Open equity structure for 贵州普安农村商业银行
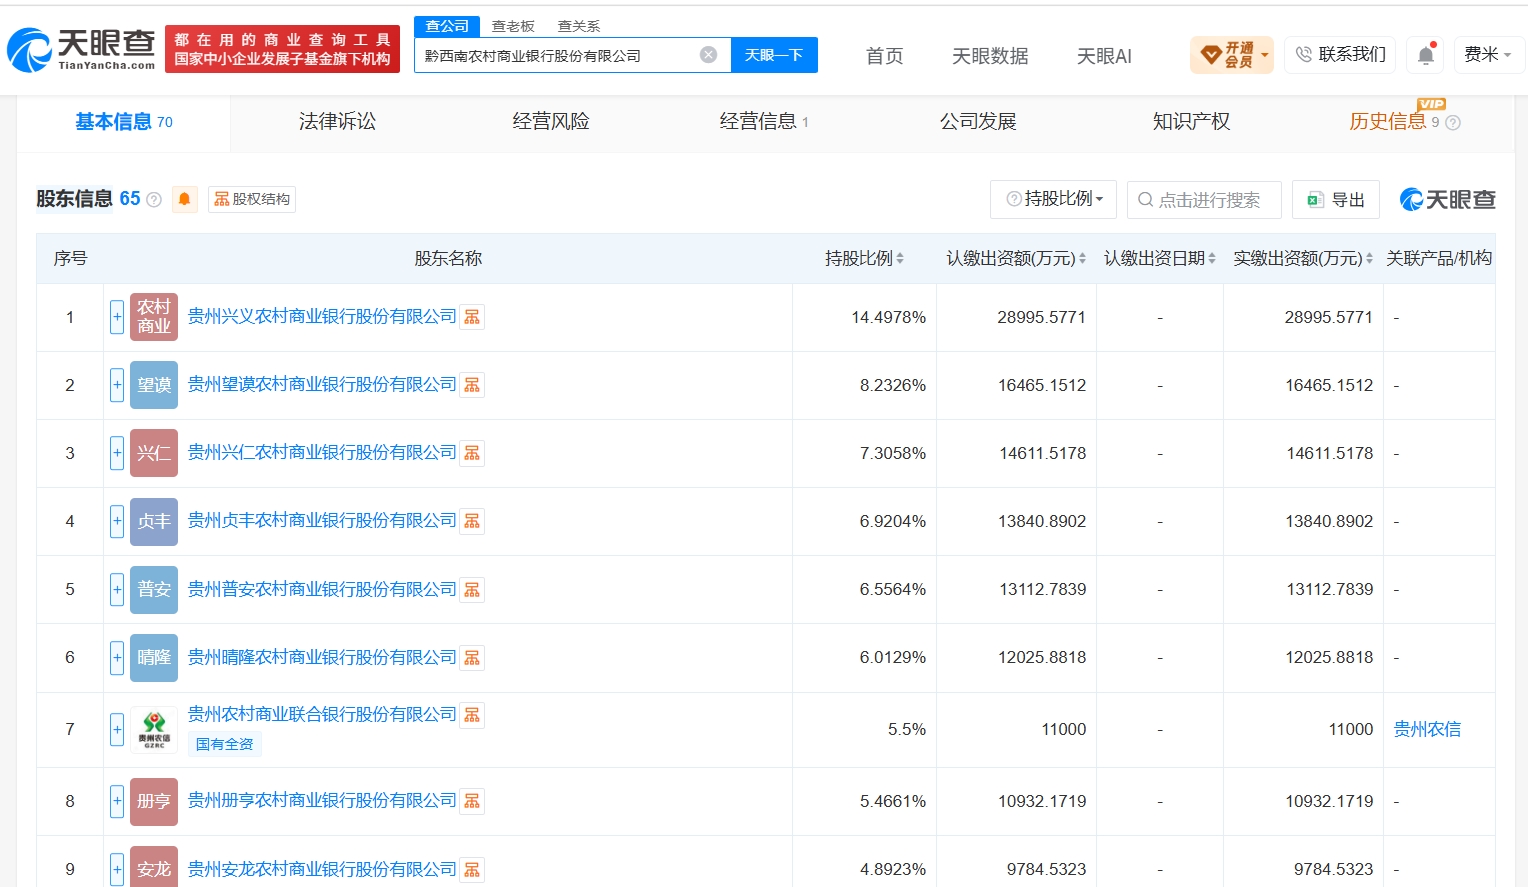This screenshot has height=887, width=1528. coord(472,589)
